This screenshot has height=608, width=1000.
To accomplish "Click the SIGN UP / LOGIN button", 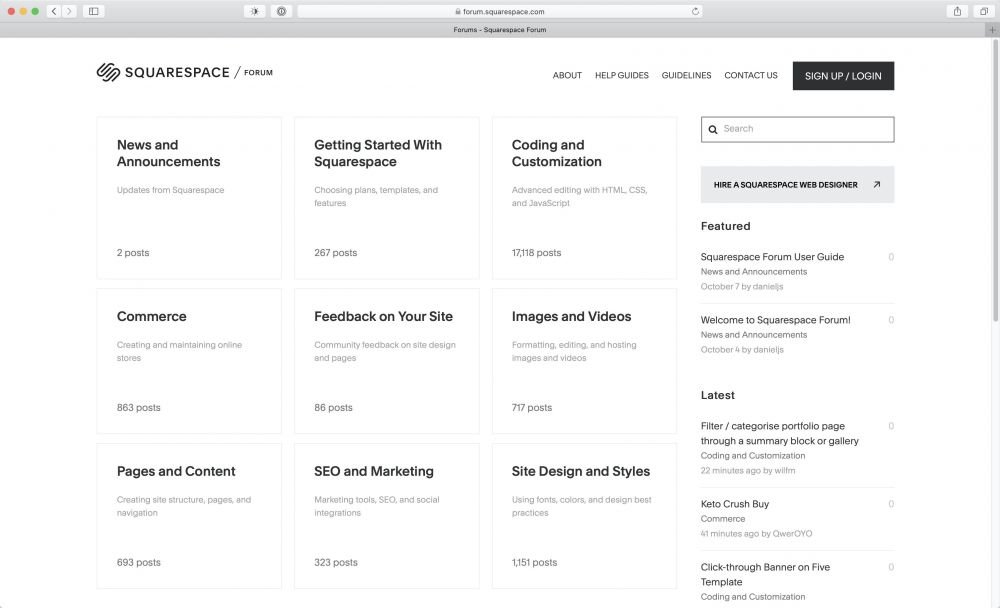I will 843,76.
